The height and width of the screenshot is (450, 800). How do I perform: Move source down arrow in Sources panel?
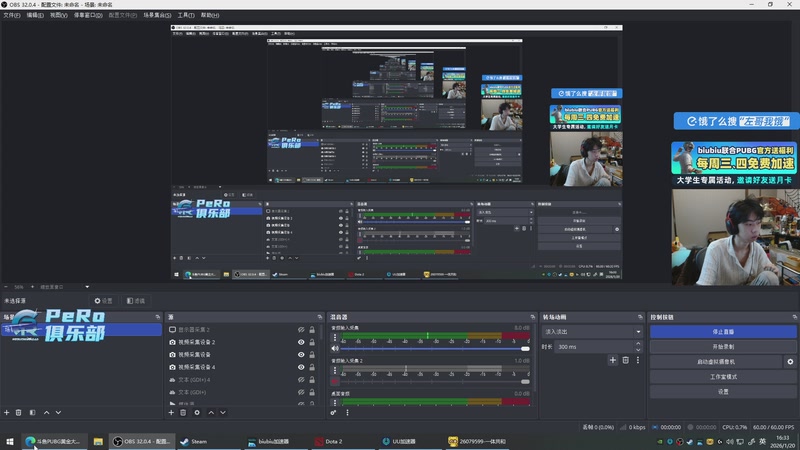point(223,412)
